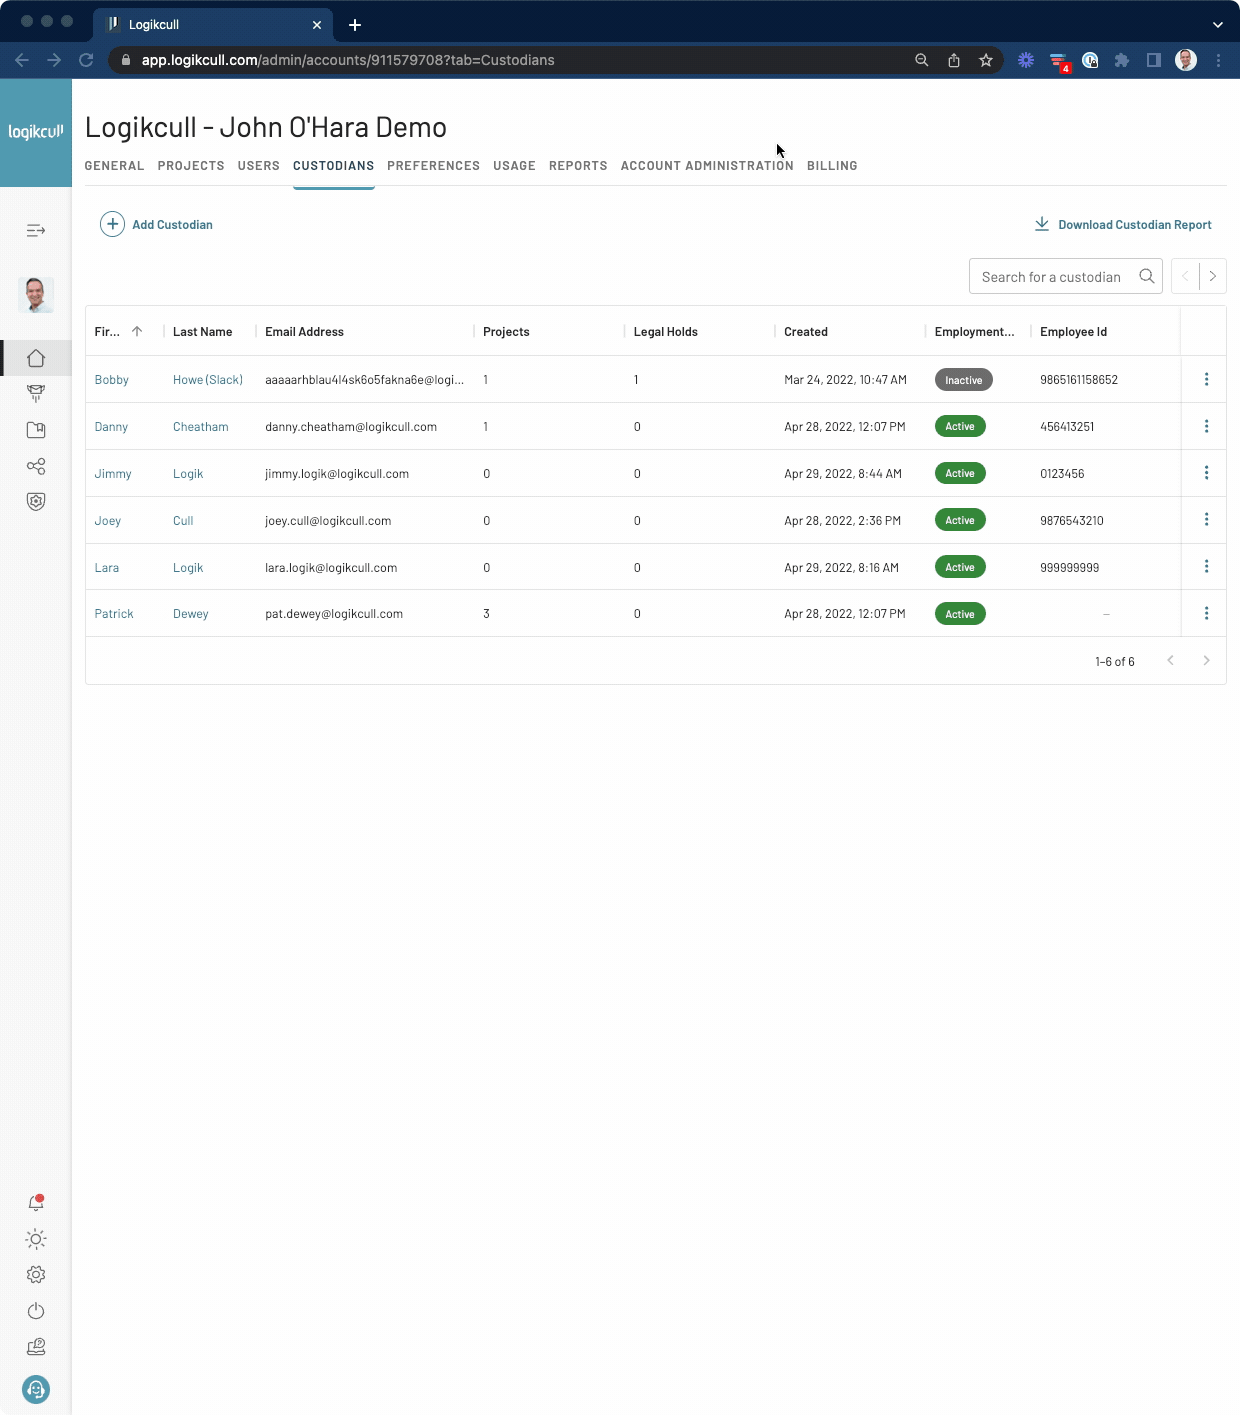Screen dimensions: 1240x1415
Task: Open the support chat headset icon
Action: 36,1389
